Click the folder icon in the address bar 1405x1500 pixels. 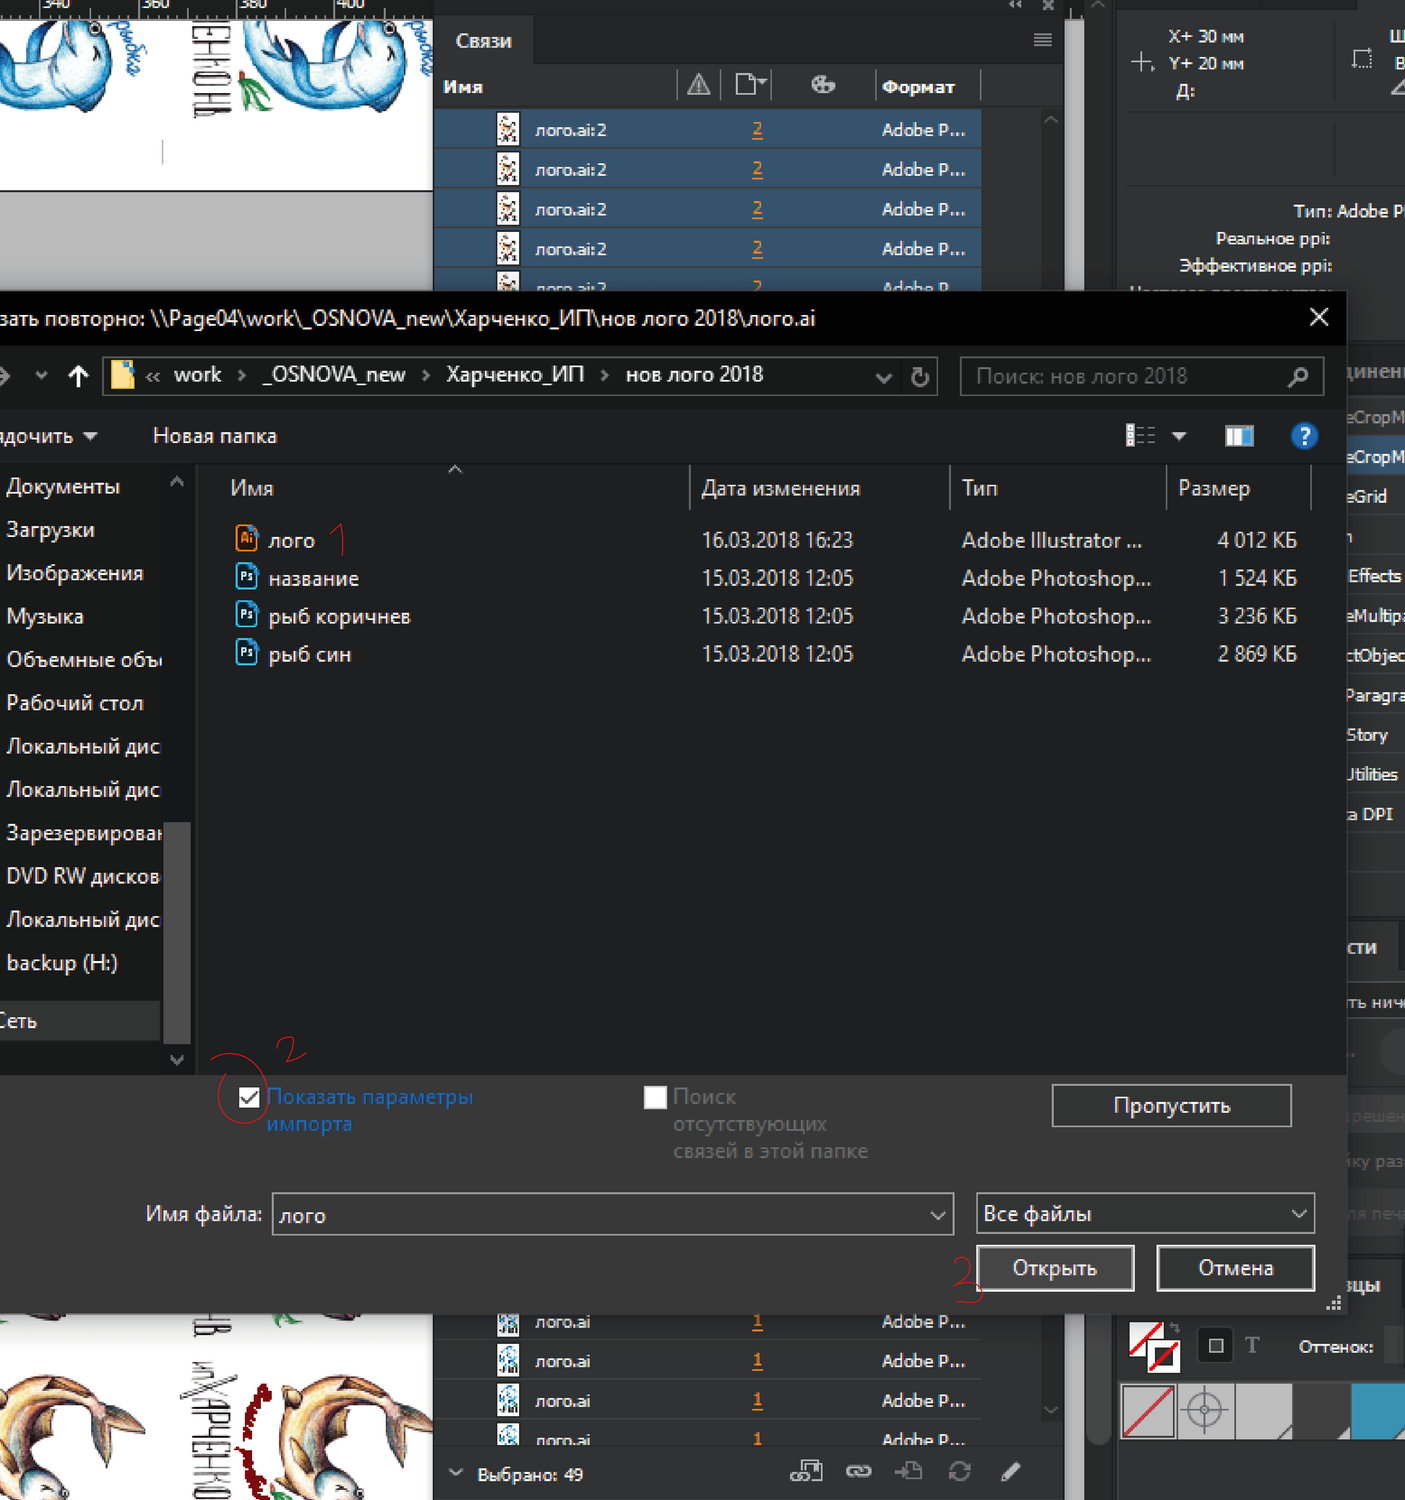click(122, 376)
